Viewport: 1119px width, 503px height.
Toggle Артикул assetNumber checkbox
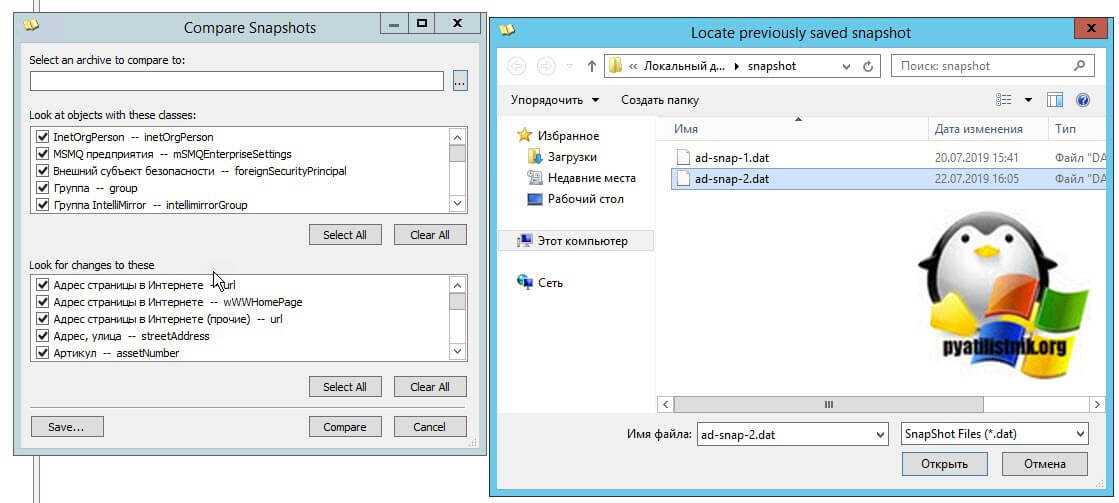pyautogui.click(x=41, y=353)
